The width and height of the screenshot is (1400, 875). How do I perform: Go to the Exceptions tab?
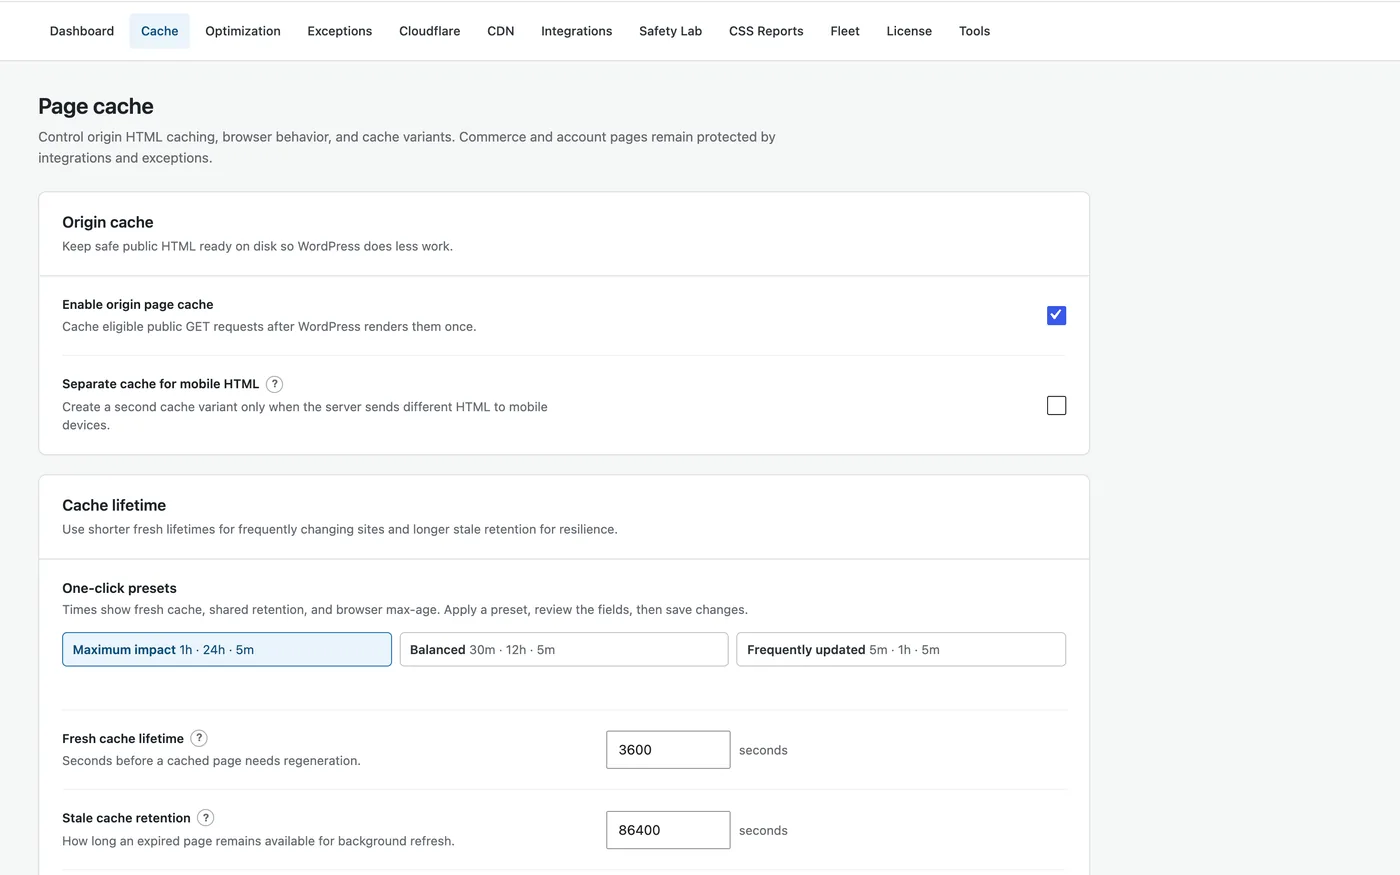click(340, 31)
